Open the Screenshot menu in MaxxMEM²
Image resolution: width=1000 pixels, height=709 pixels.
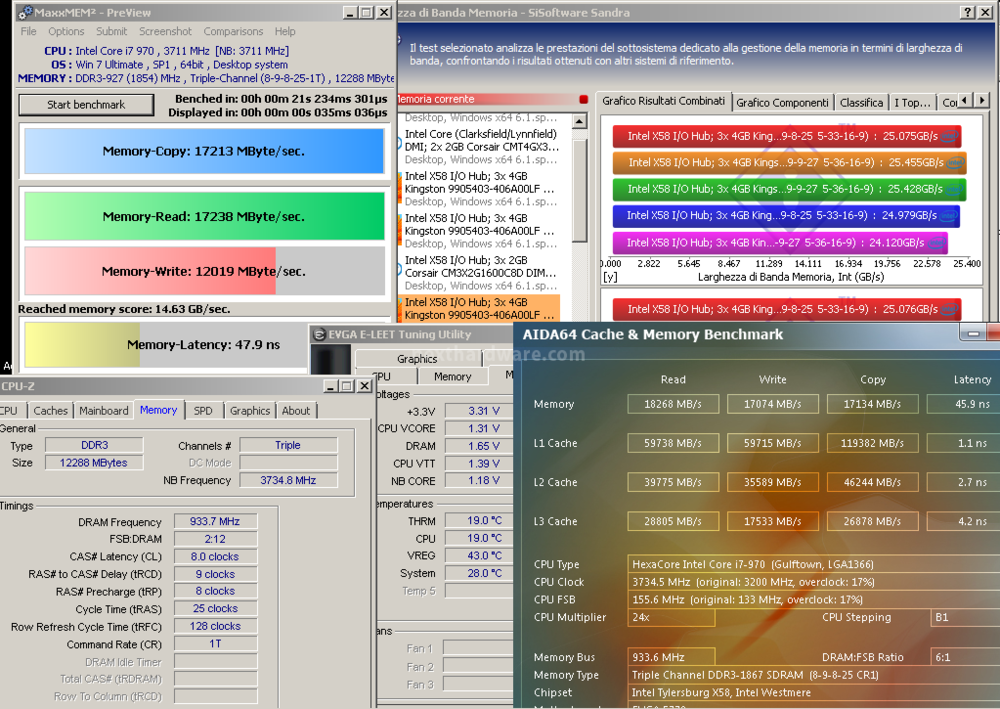coord(165,31)
